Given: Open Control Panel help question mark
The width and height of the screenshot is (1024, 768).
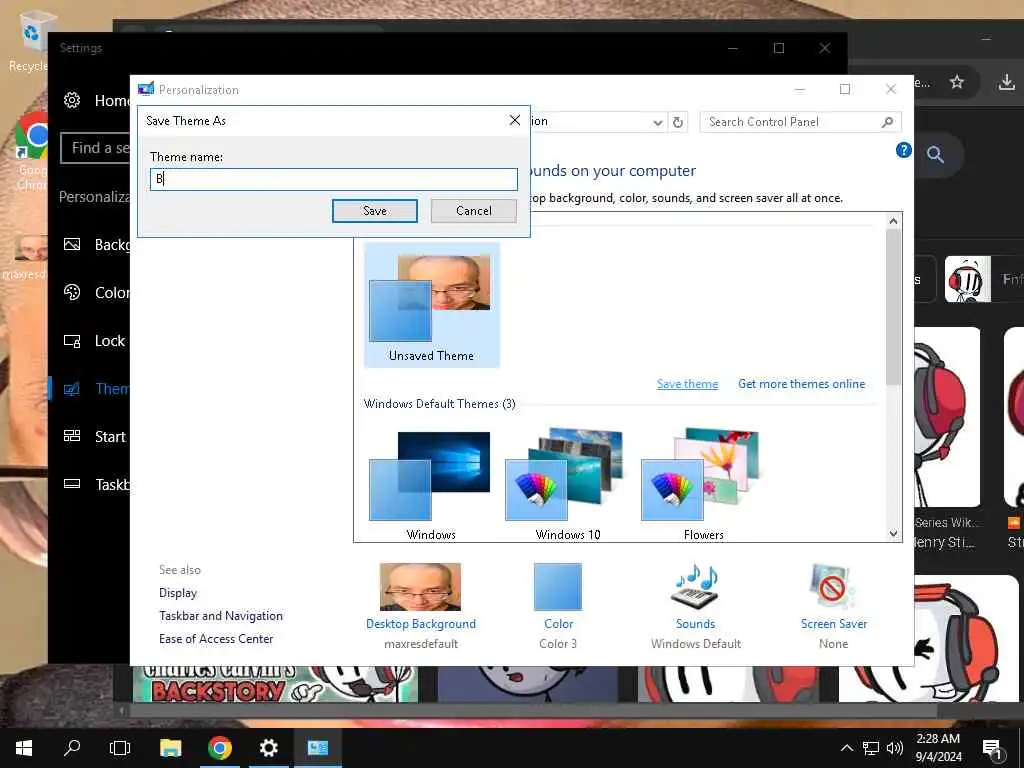Looking at the screenshot, I should (903, 150).
